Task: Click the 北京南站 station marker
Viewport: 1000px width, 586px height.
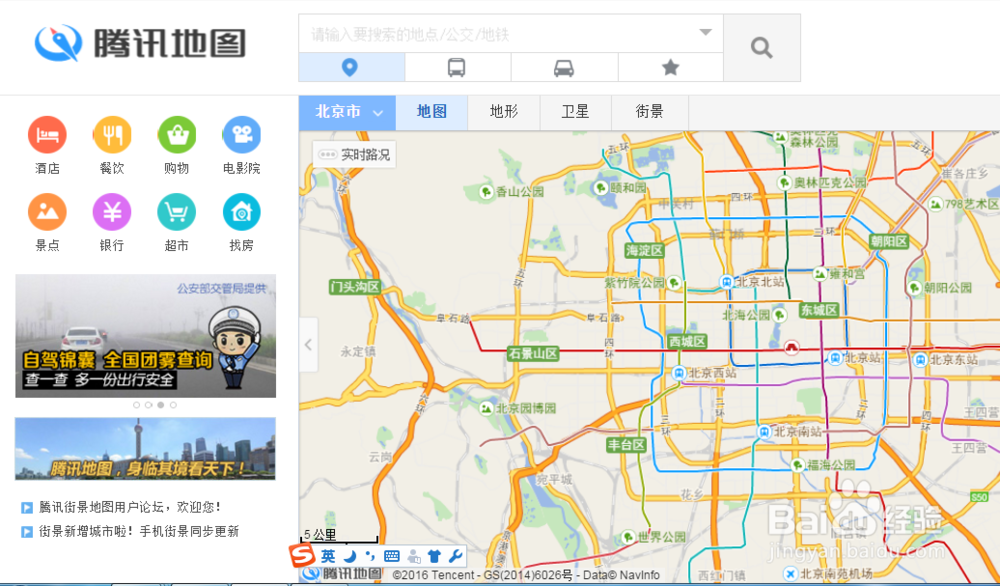Action: pos(764,432)
